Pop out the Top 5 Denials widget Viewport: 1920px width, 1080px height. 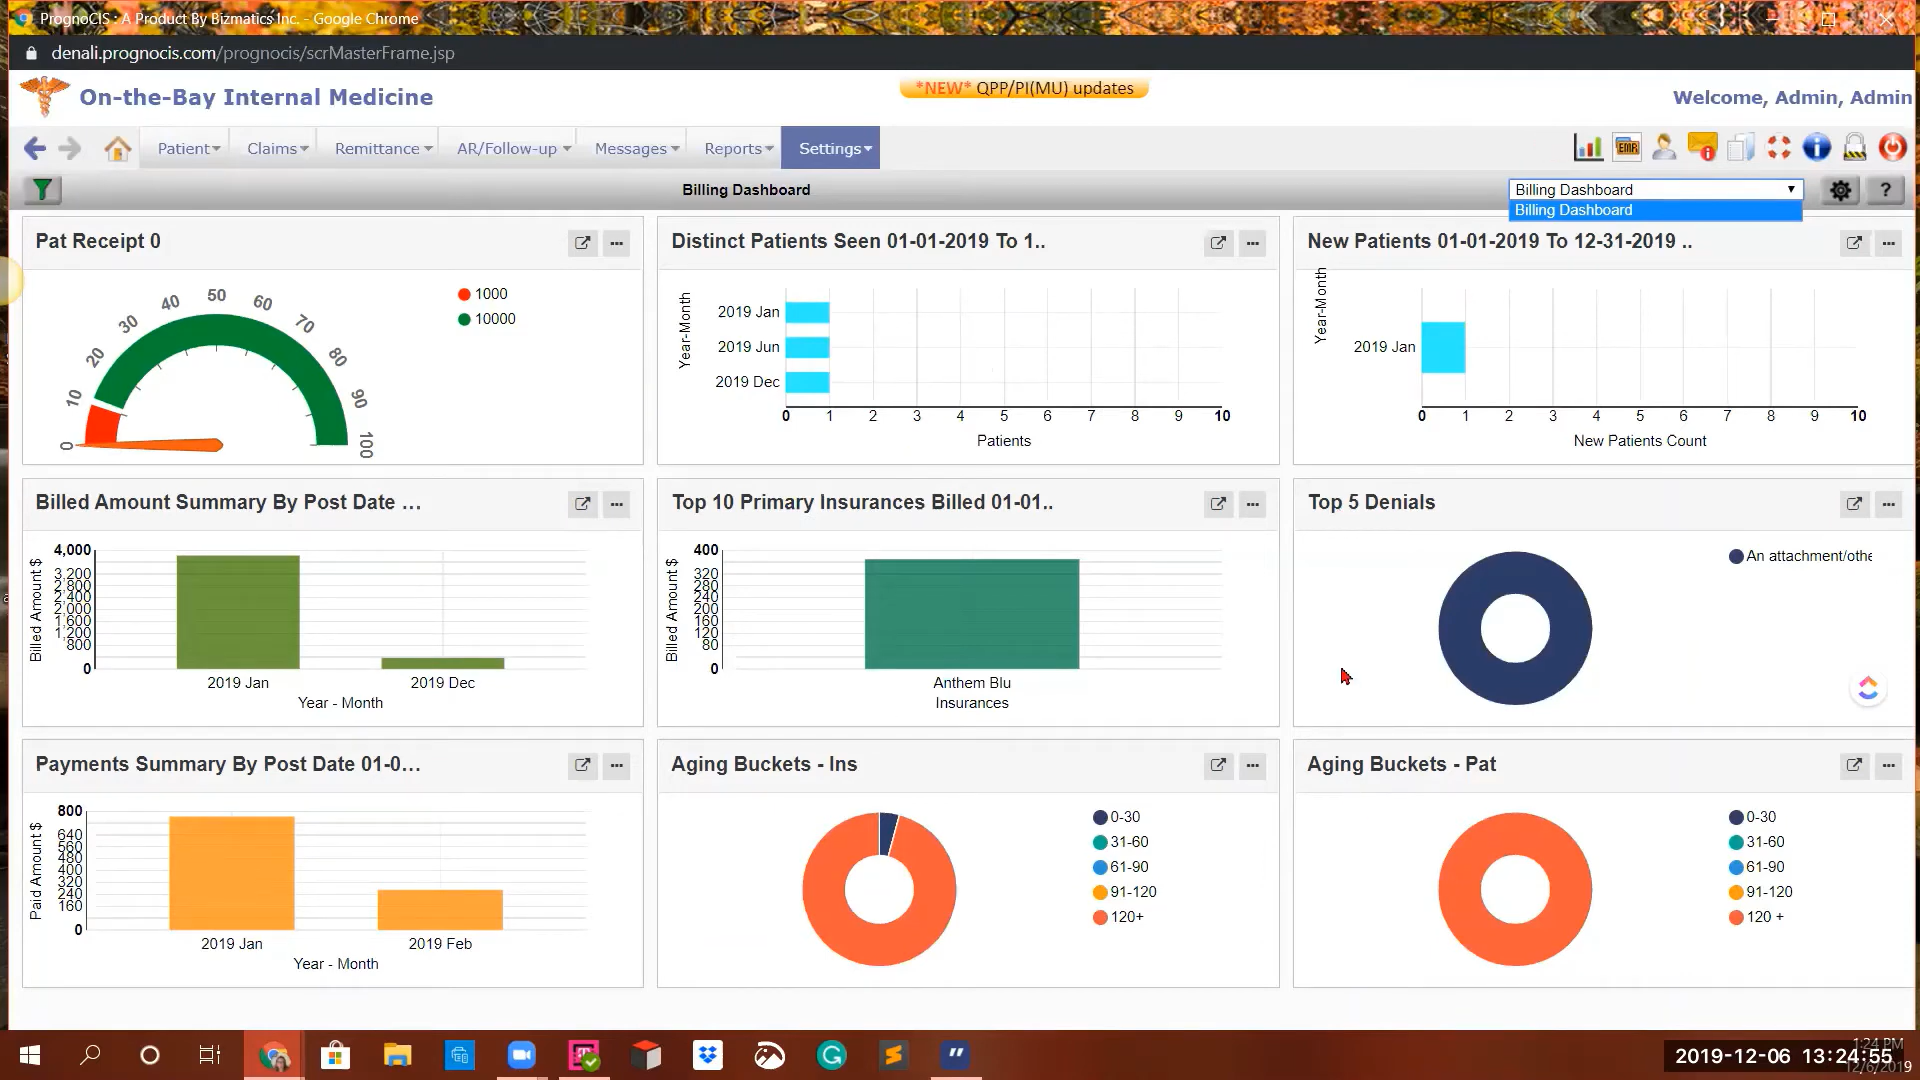tap(1854, 504)
